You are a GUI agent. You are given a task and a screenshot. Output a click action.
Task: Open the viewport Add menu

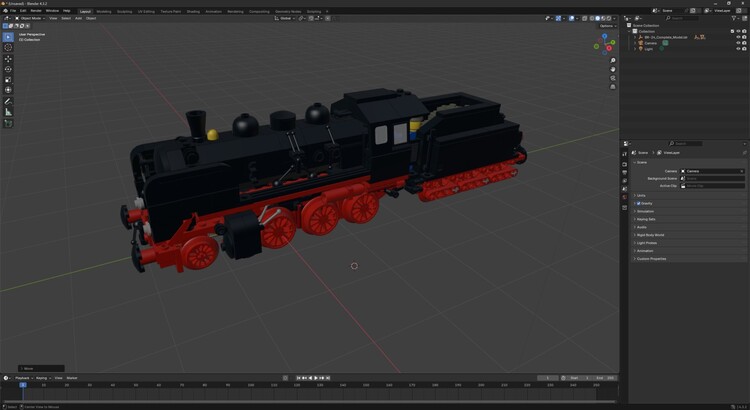click(78, 18)
